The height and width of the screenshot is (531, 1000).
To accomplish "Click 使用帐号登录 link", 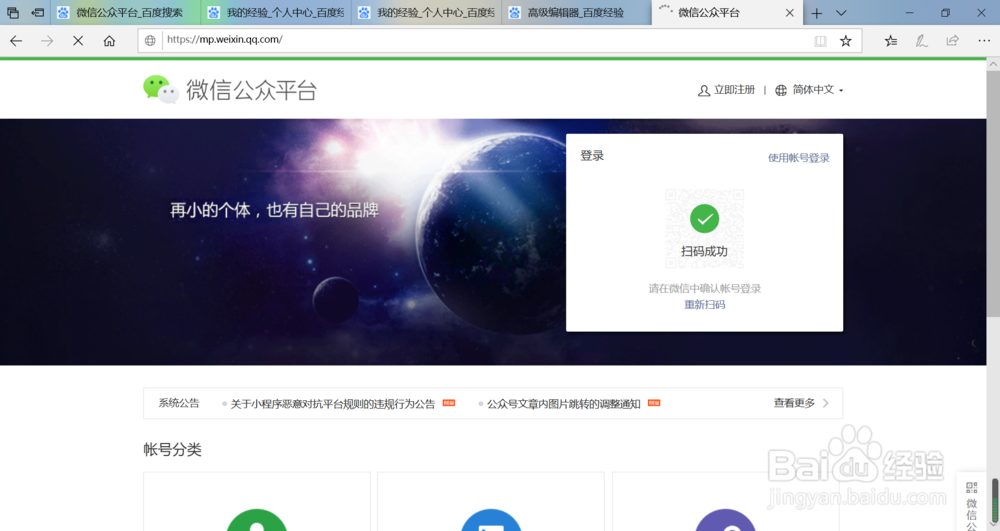I will click(x=798, y=158).
